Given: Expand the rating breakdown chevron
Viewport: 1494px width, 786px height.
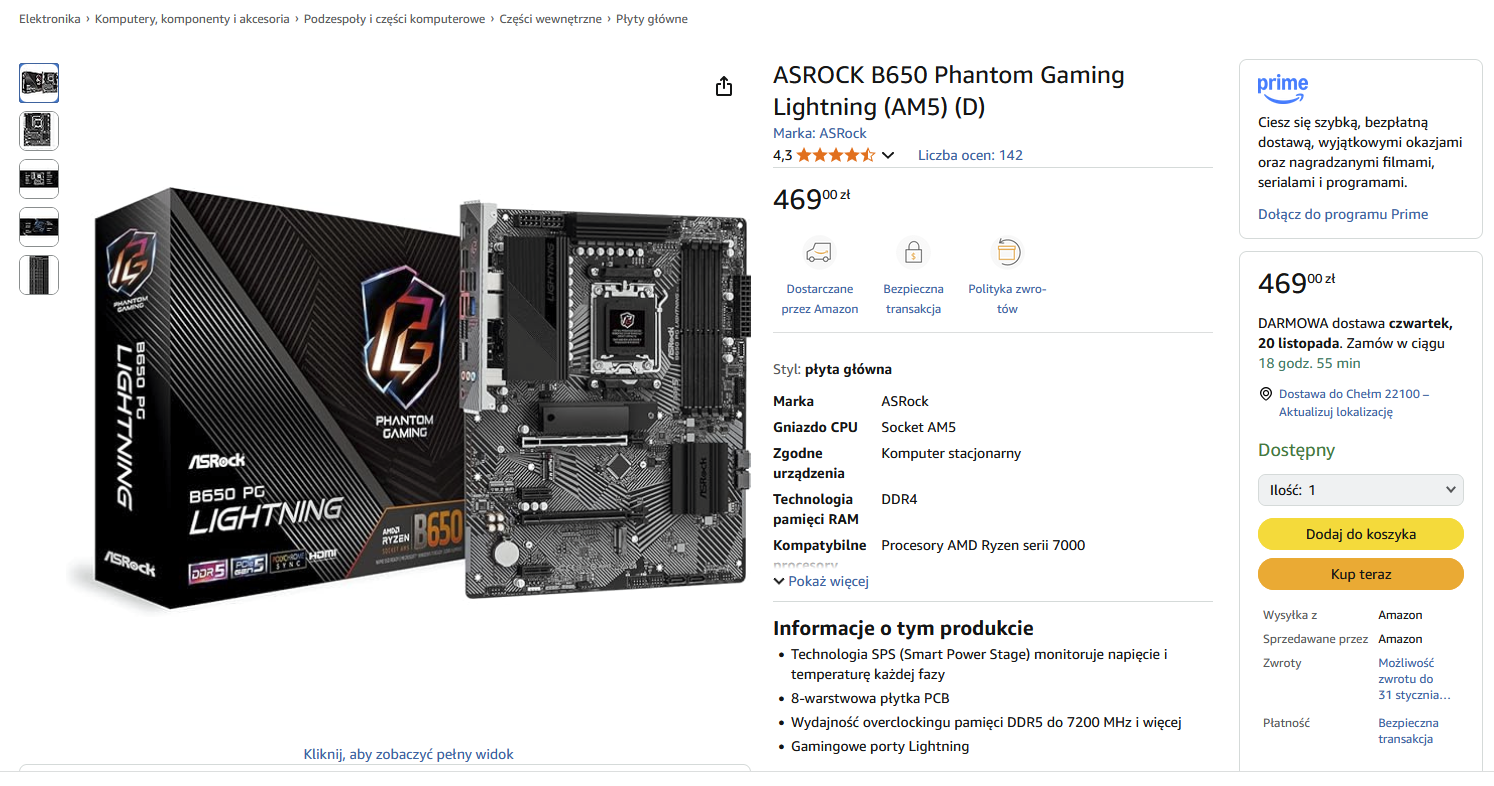Looking at the screenshot, I should (x=887, y=155).
